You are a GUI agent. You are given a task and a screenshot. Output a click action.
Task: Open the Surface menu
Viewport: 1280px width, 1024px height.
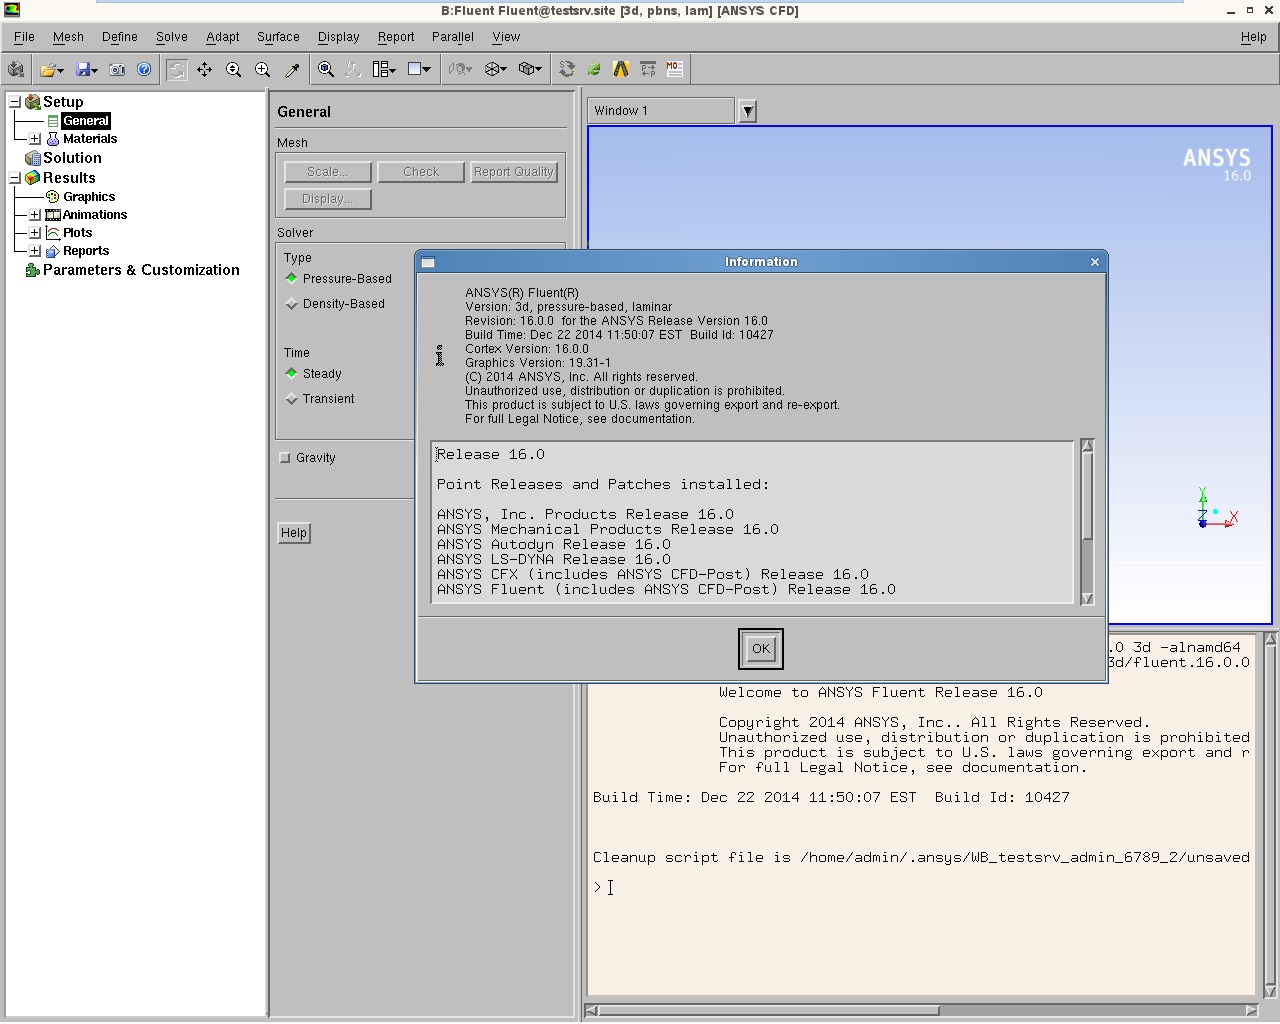[x=278, y=37]
